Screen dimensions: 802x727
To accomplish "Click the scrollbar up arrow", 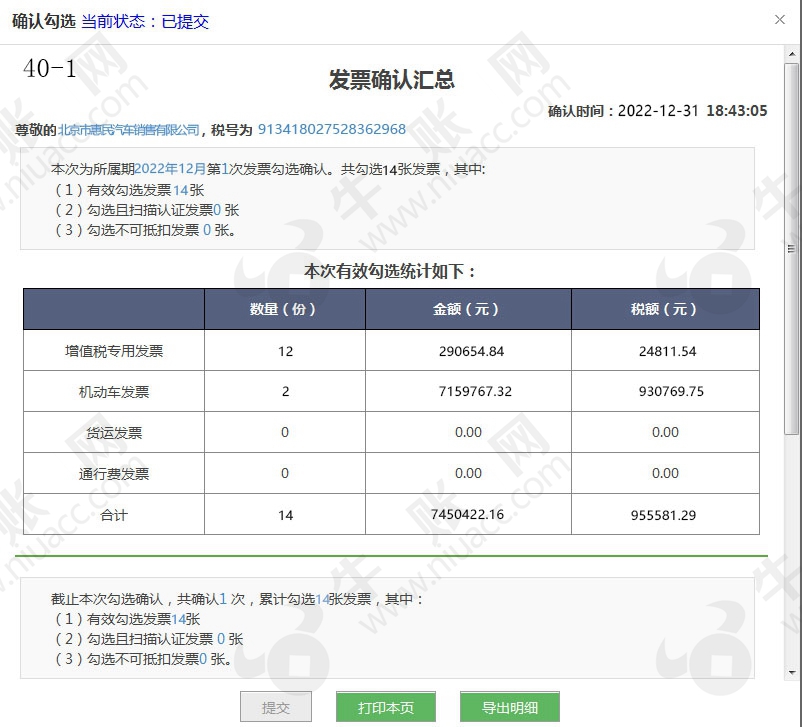I will [x=792, y=53].
